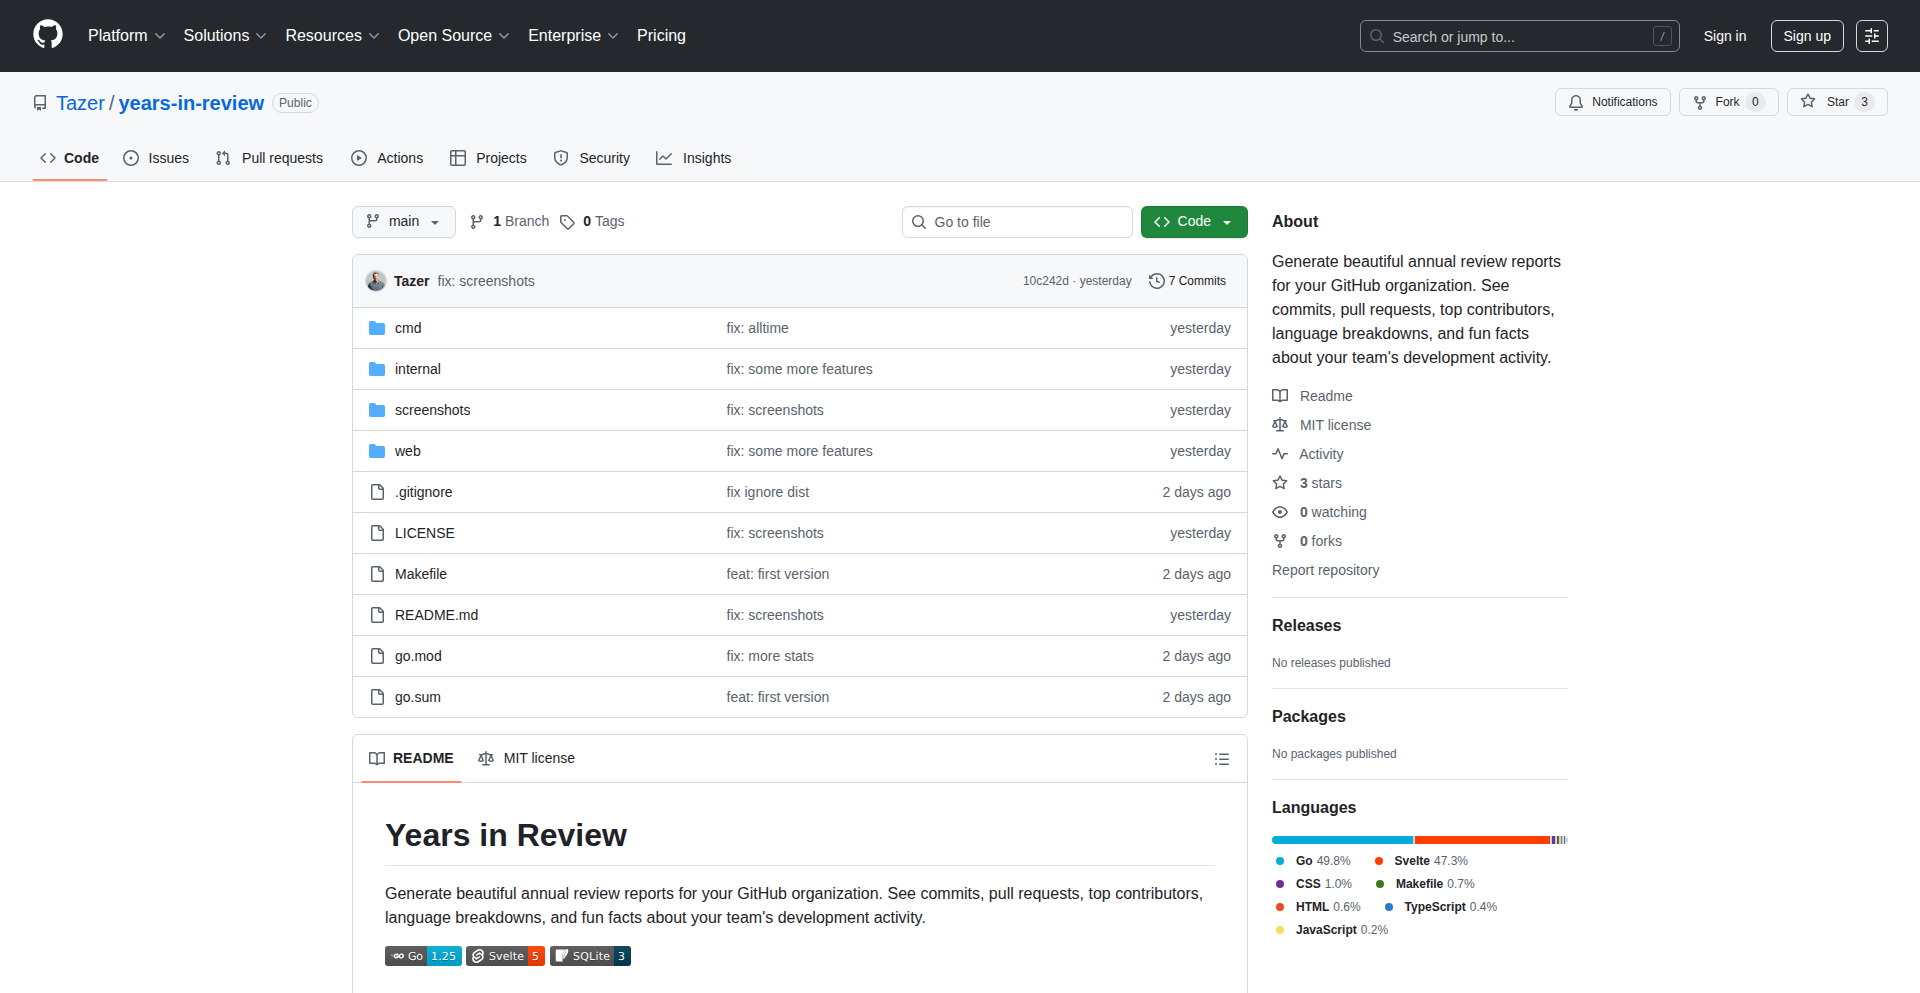This screenshot has height=993, width=1920.
Task: Open the README.md file entry
Action: click(x=436, y=614)
